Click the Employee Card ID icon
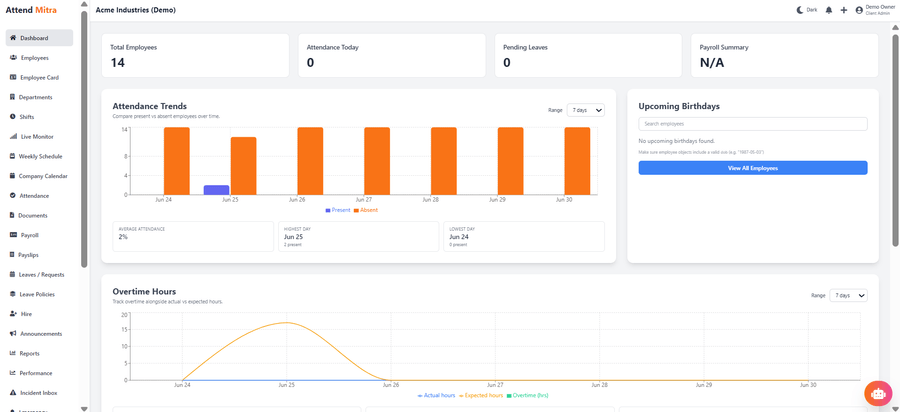 (13, 77)
